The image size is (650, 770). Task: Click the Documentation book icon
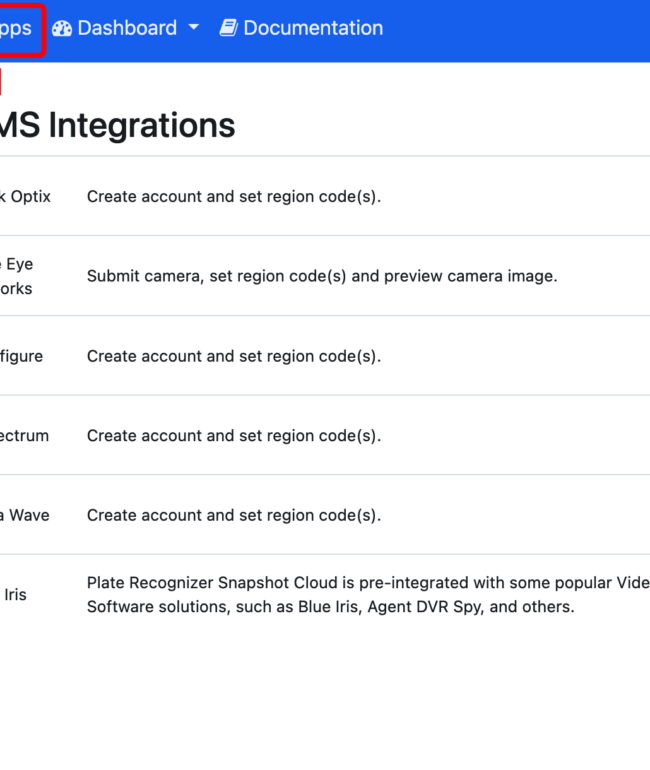[228, 28]
